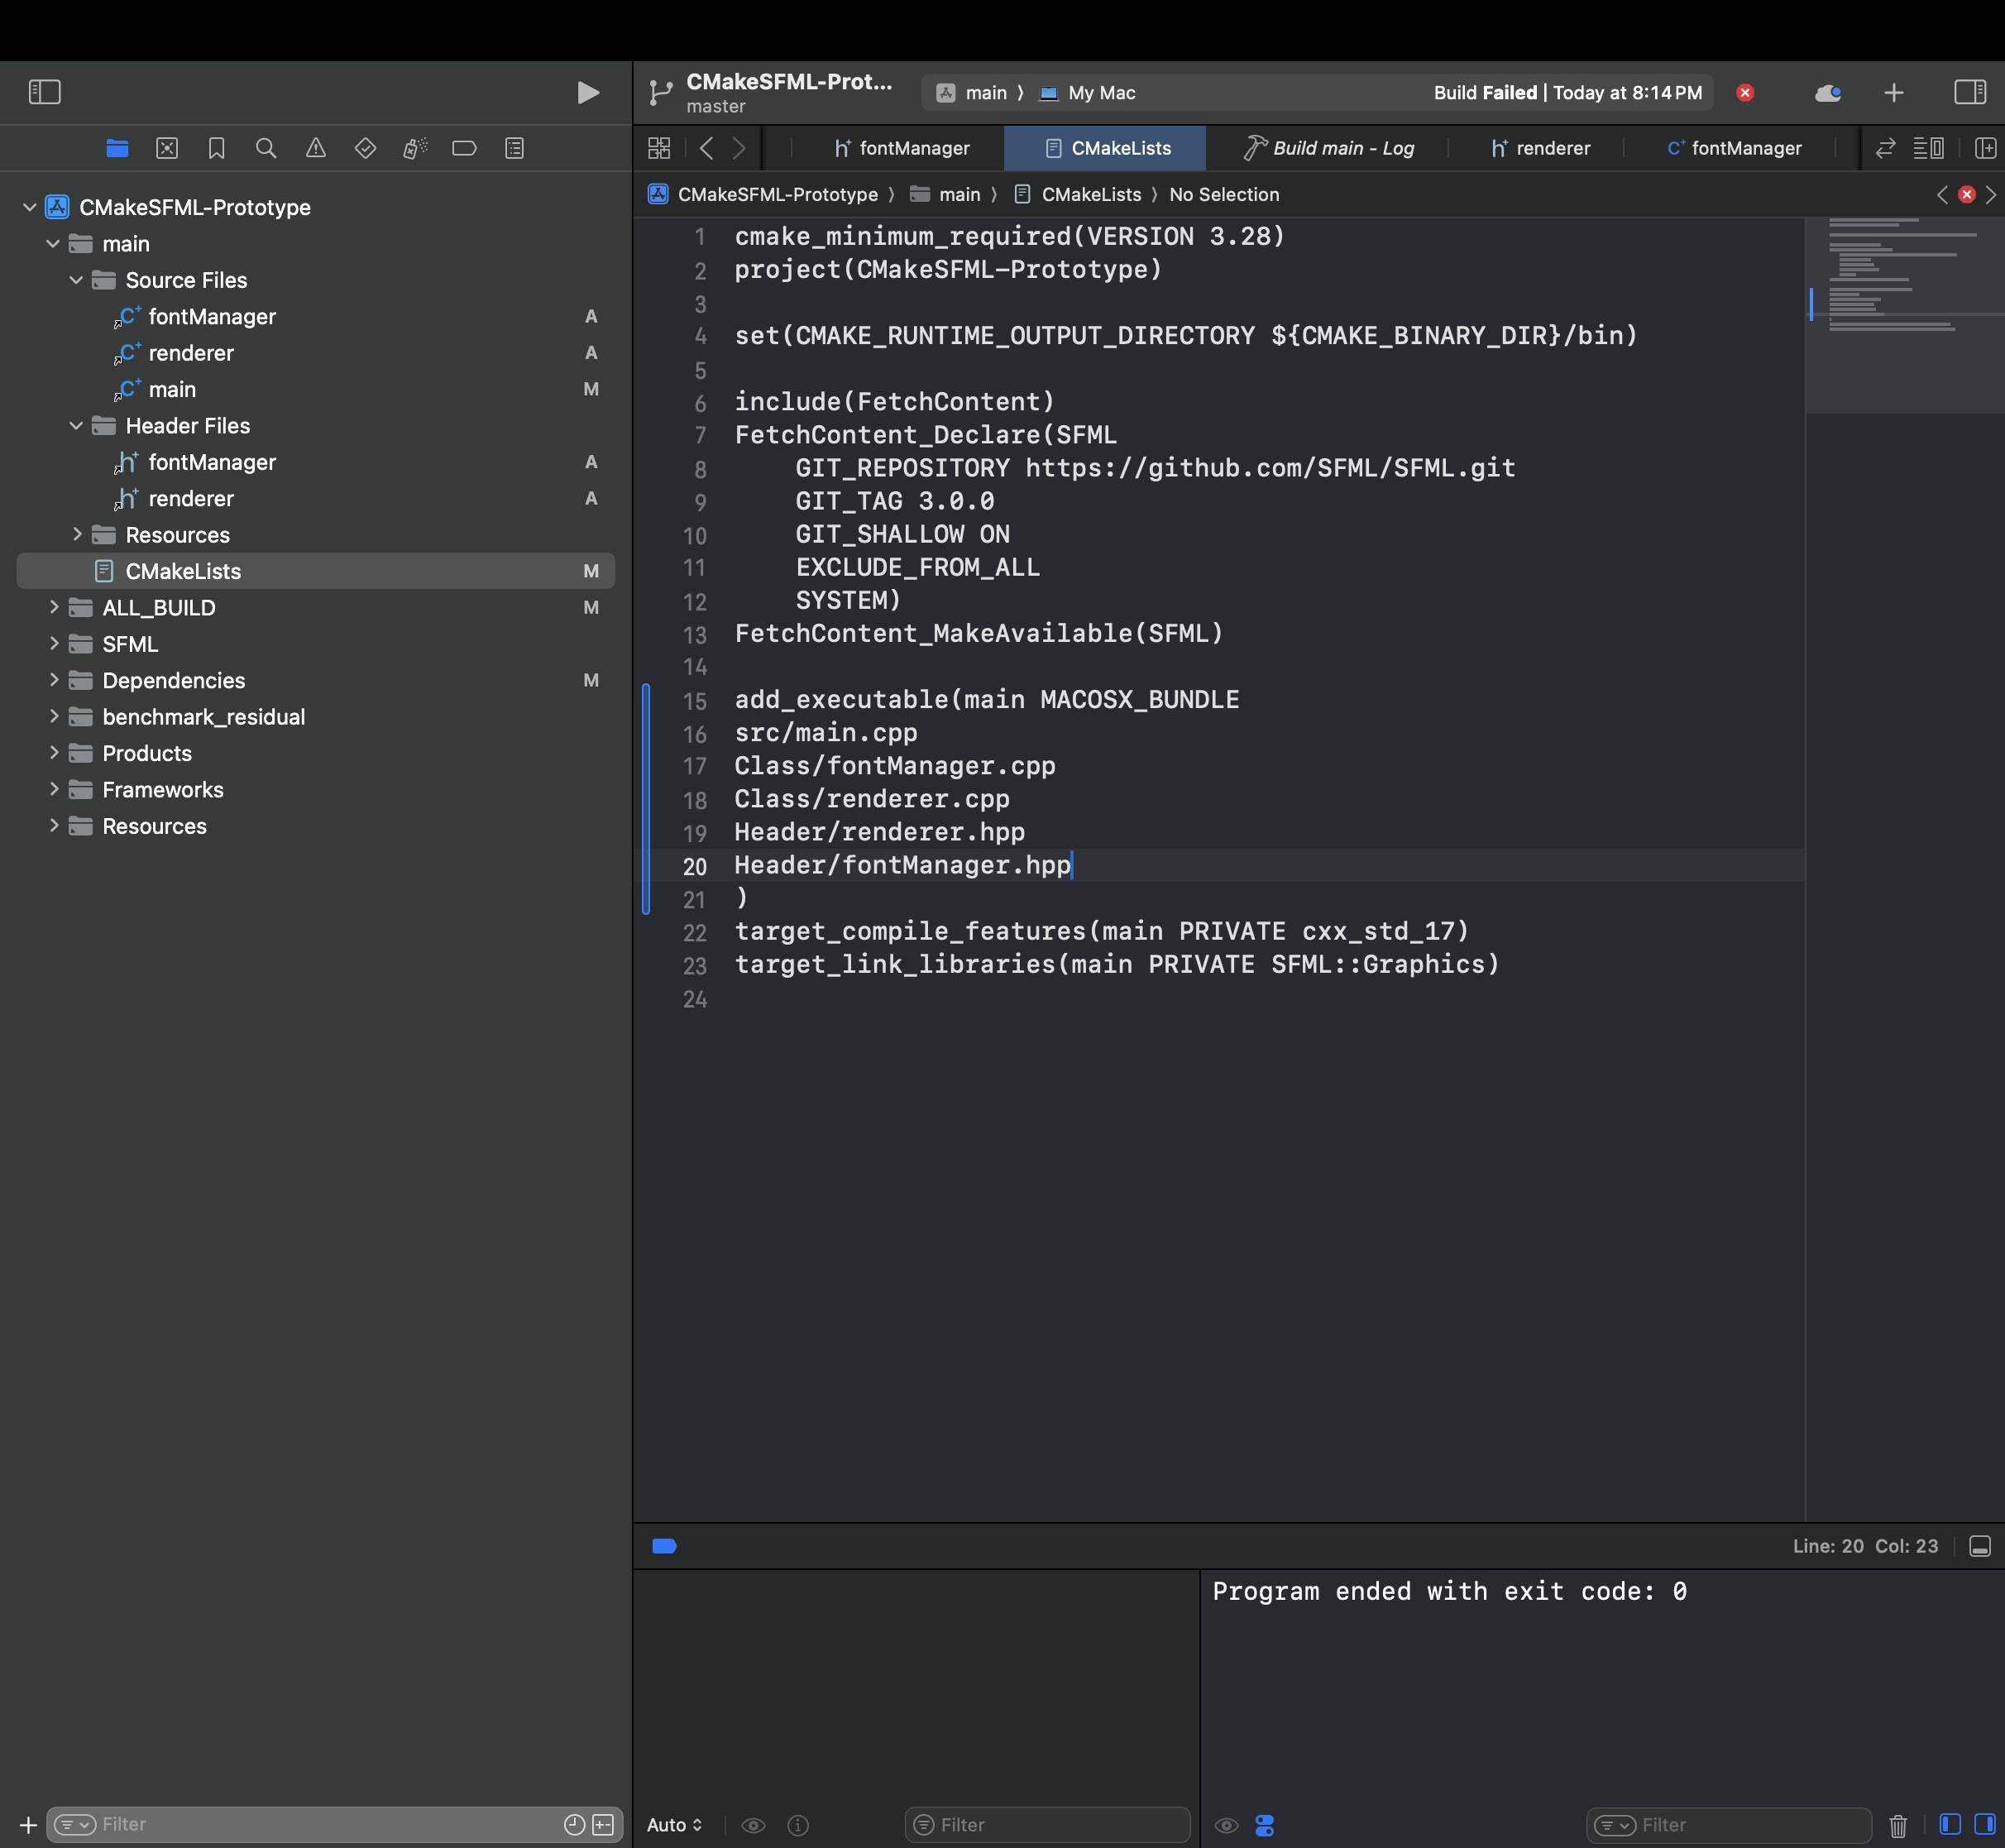This screenshot has width=2005, height=1848.
Task: Open the Find navigator magnifier icon
Action: (x=266, y=149)
